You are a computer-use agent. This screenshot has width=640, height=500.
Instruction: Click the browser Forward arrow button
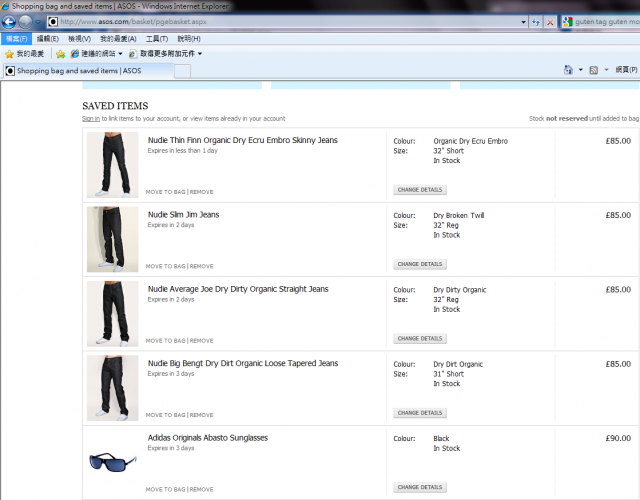coord(25,22)
